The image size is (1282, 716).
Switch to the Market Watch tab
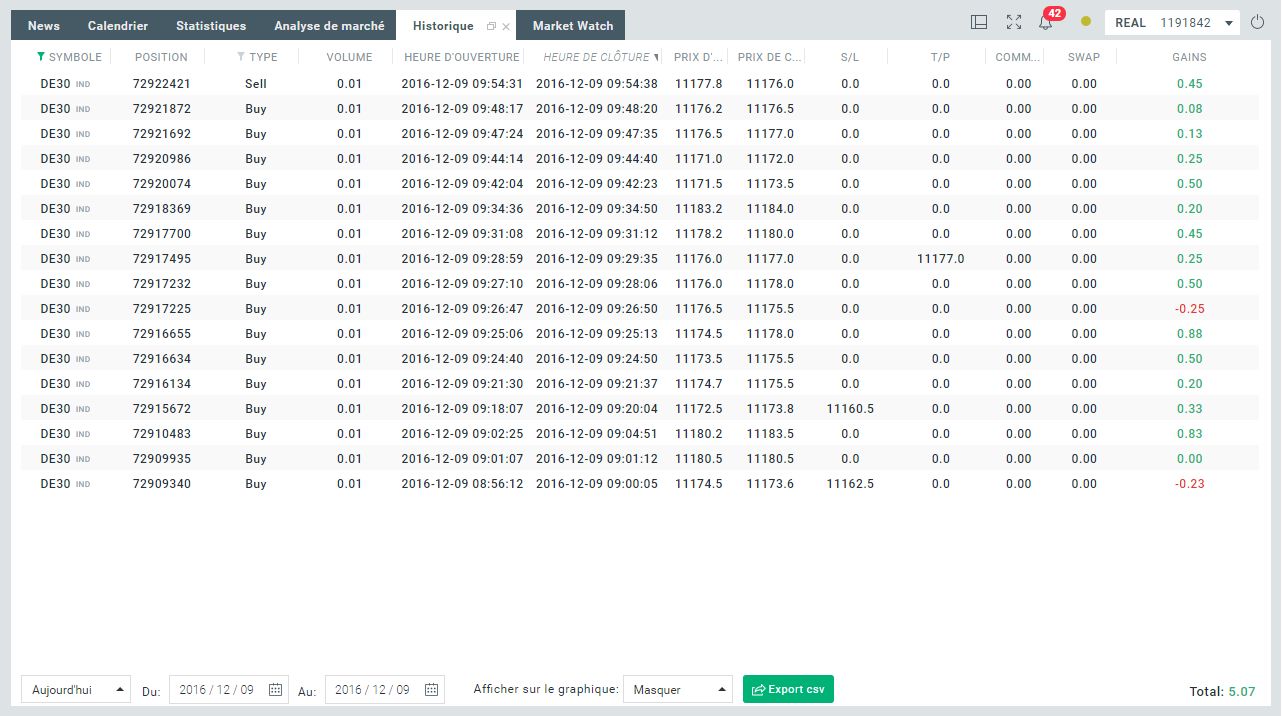[x=573, y=26]
